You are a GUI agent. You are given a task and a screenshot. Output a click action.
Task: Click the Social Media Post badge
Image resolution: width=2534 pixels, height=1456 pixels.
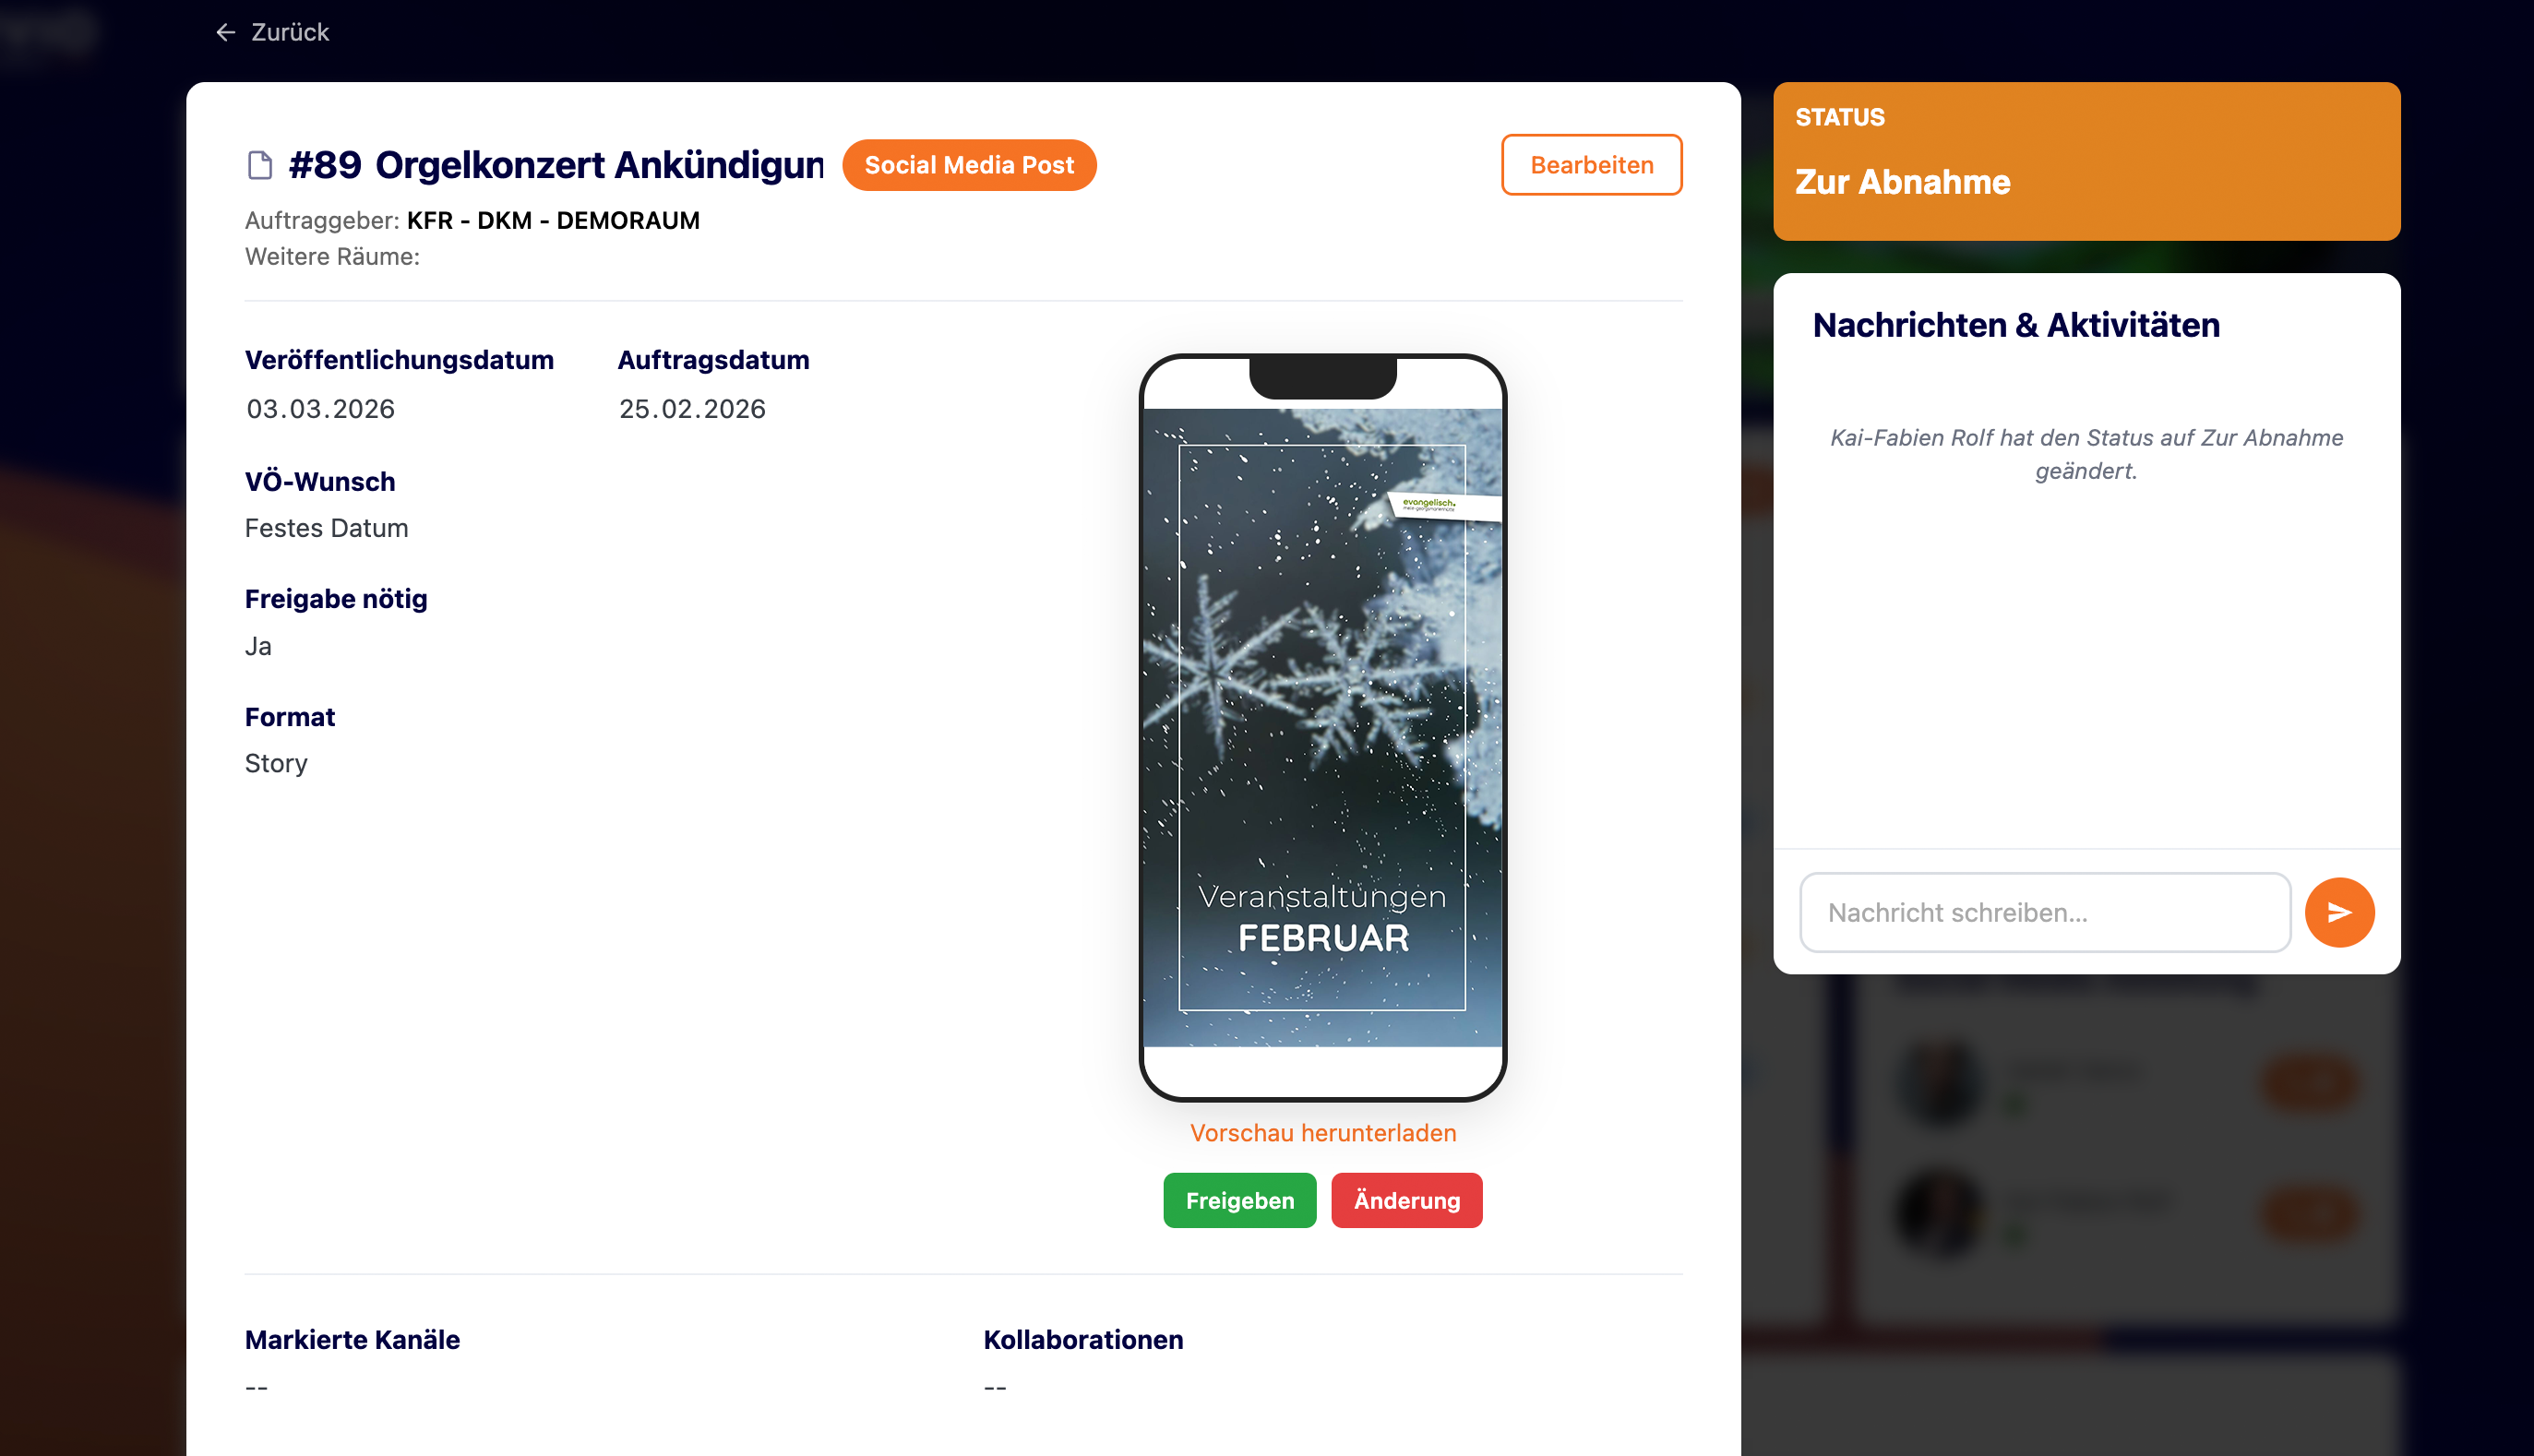969,165
